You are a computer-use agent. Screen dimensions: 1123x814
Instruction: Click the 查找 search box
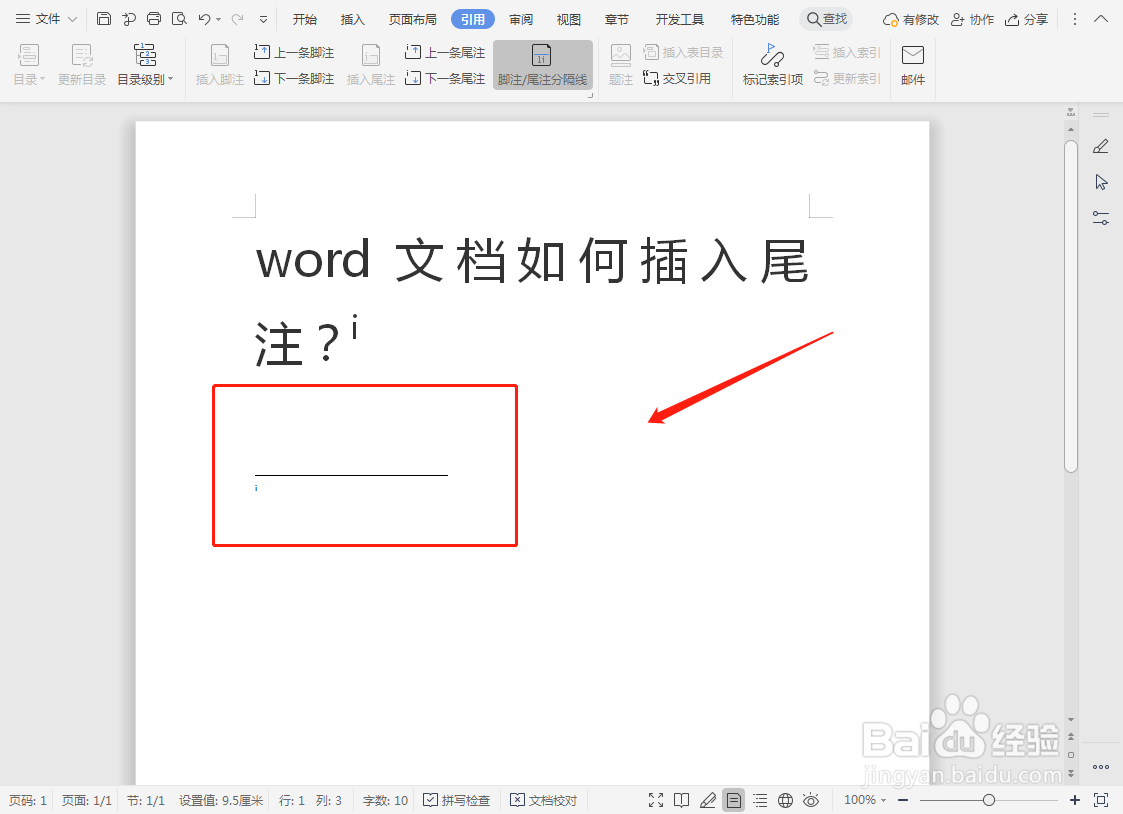827,19
